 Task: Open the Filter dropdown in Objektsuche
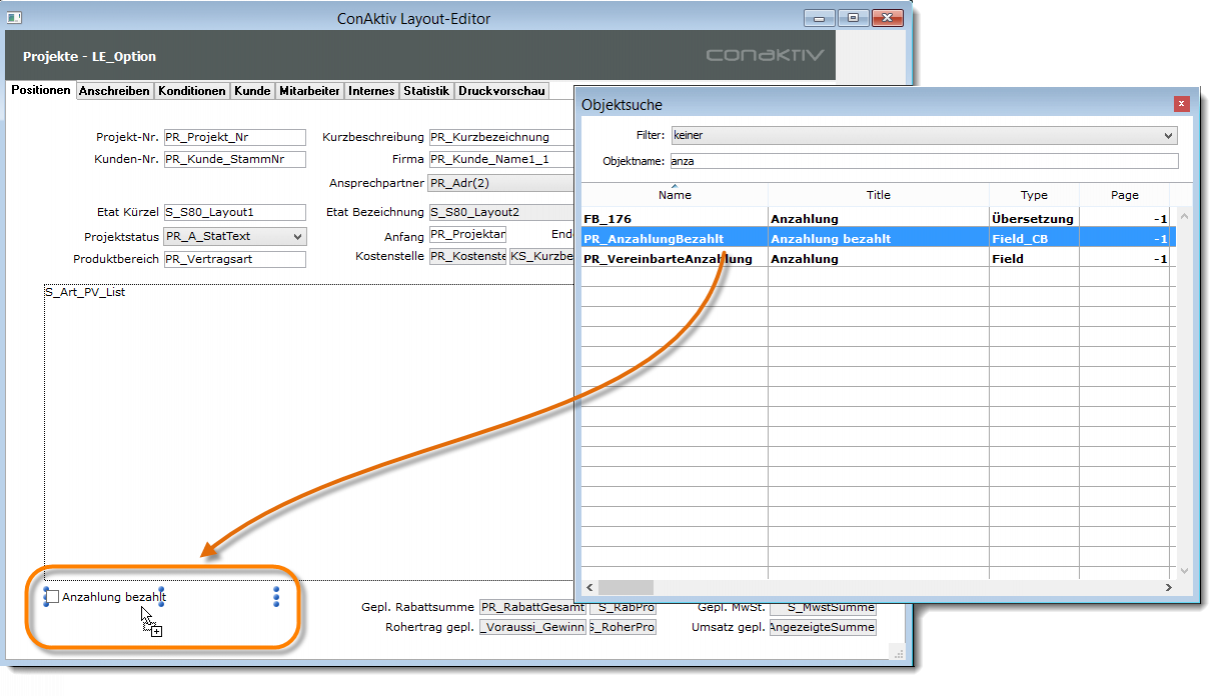pos(1168,135)
